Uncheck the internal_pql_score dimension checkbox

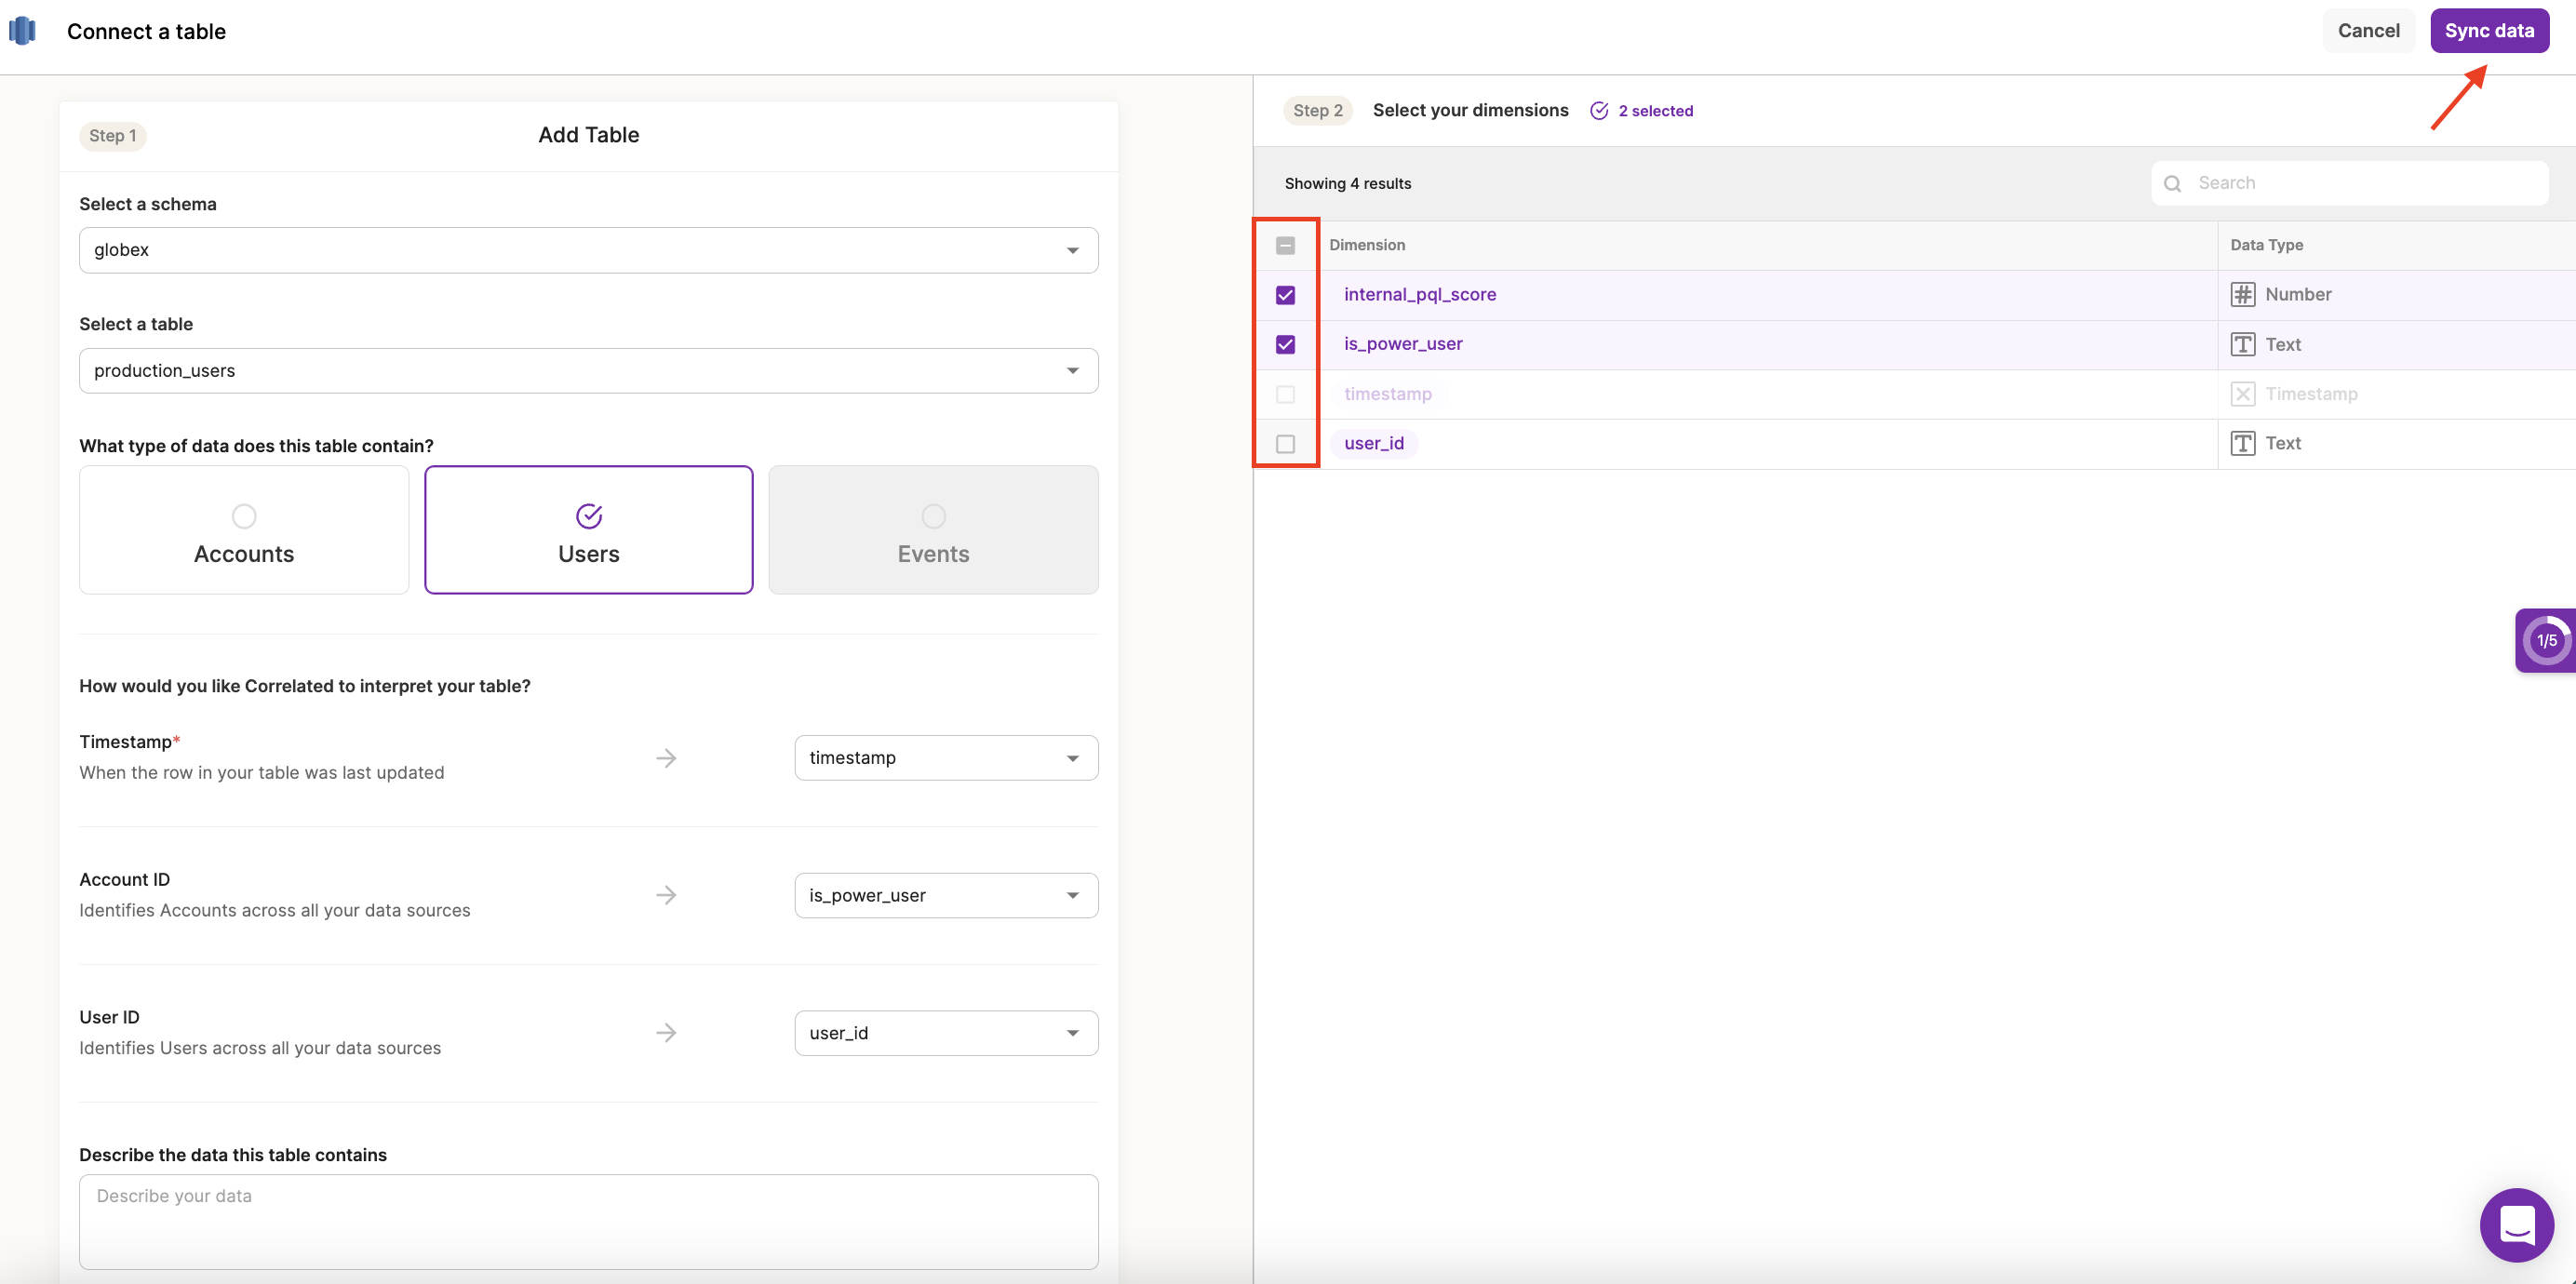[x=1285, y=295]
